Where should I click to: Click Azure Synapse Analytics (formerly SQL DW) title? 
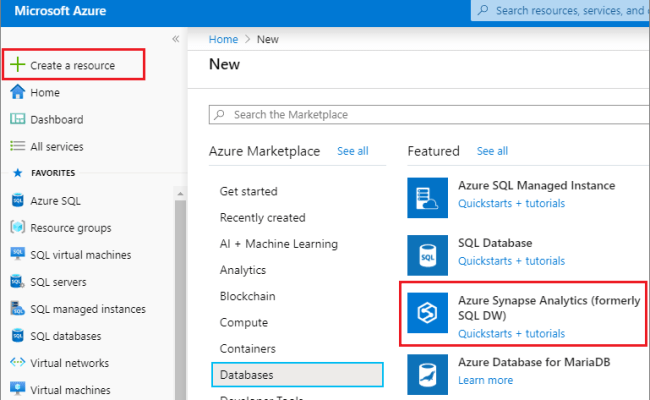[549, 308]
